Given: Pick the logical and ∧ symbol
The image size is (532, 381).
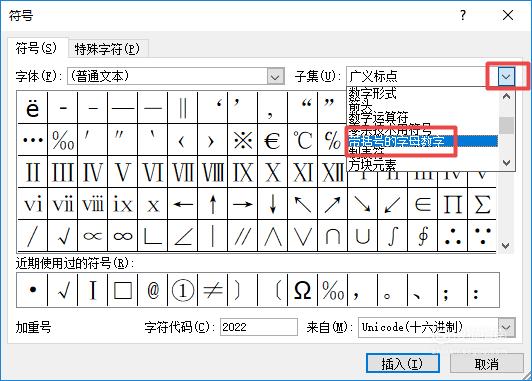Looking at the screenshot, I should tap(272, 236).
